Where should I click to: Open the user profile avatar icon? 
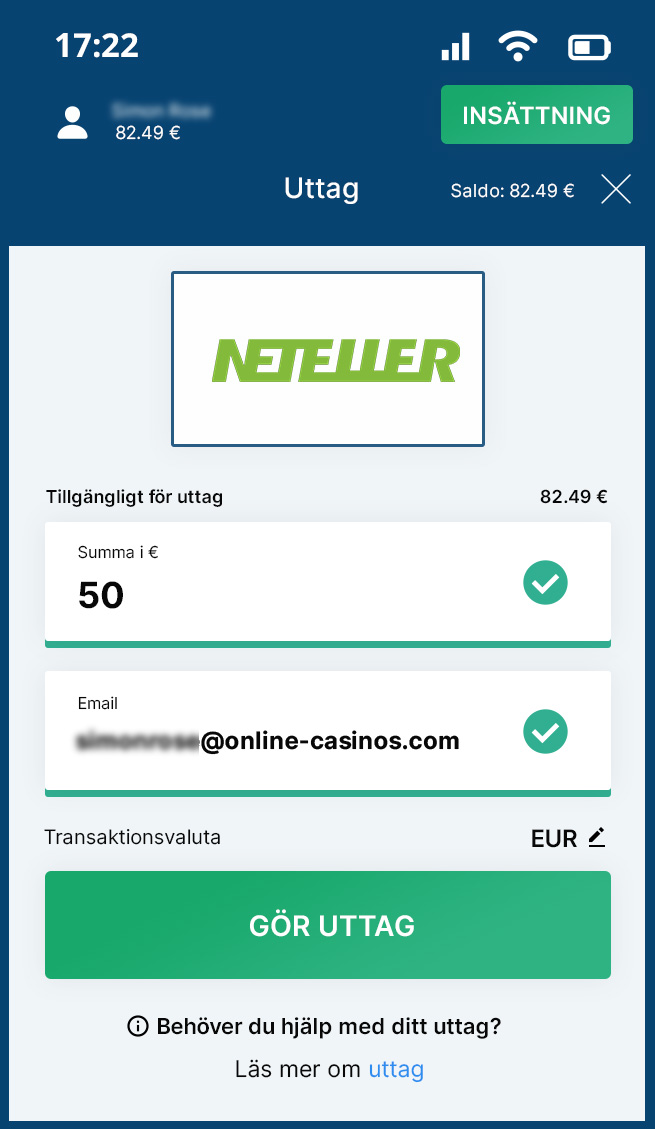pos(72,122)
